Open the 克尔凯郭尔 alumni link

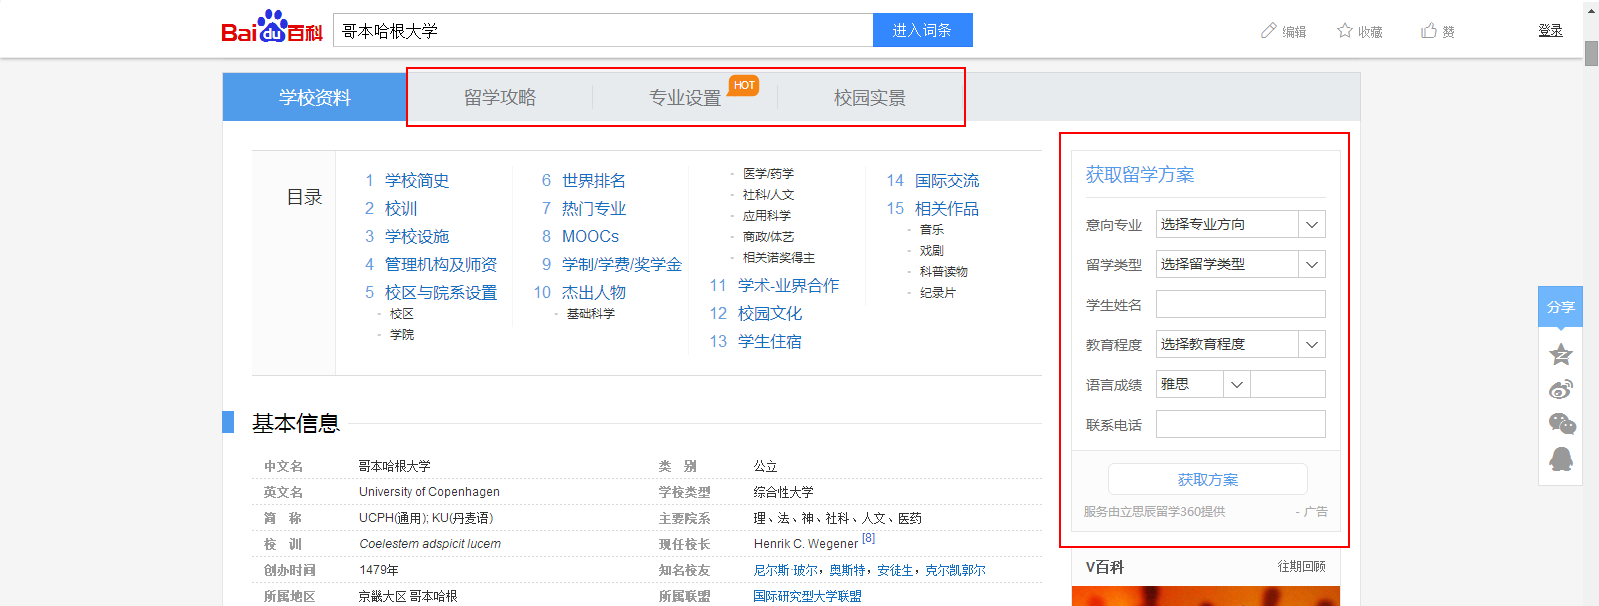(955, 570)
